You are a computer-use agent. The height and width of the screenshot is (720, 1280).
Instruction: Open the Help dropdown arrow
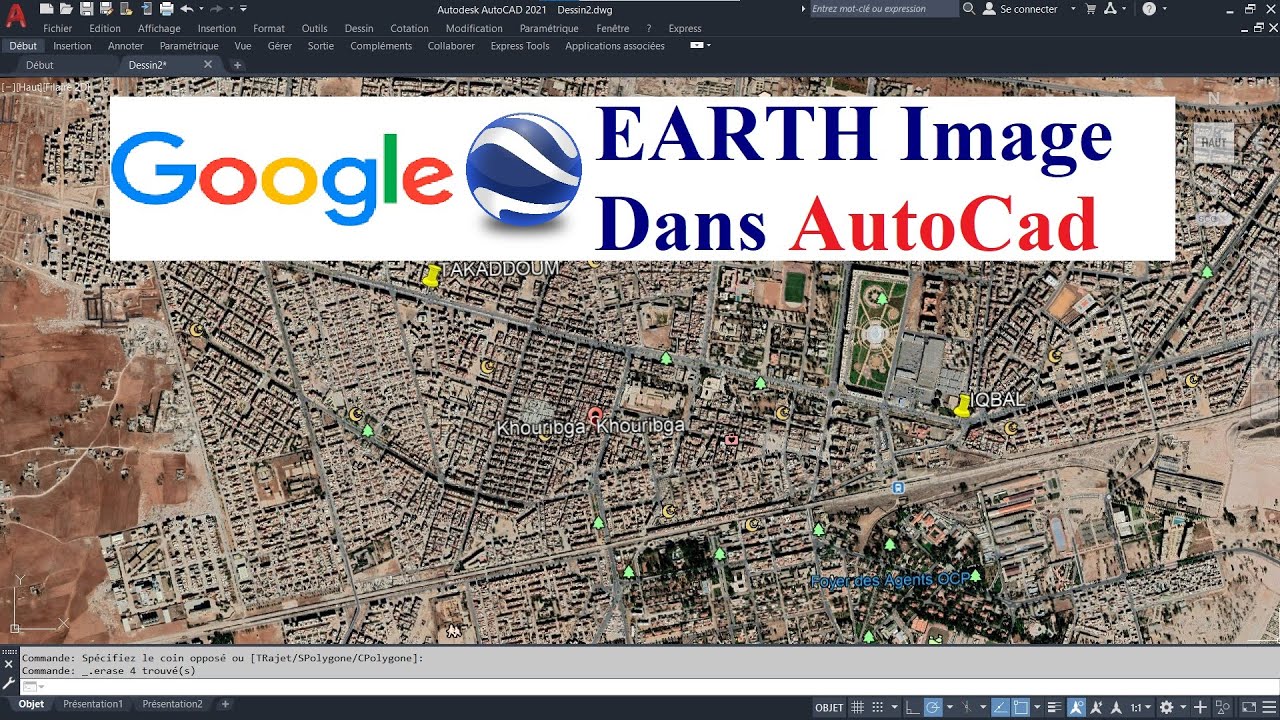(x=1165, y=9)
